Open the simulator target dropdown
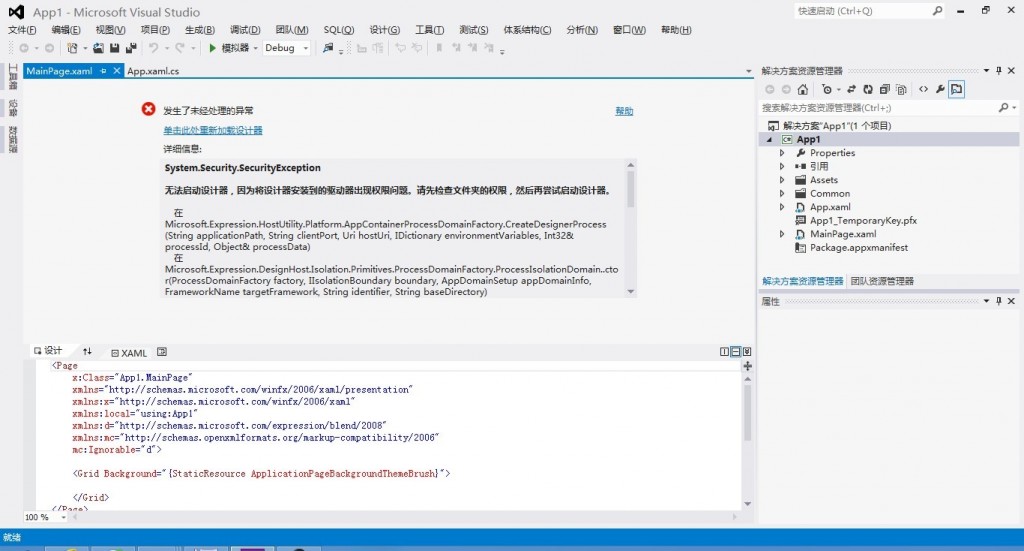1024x551 pixels. (255, 48)
